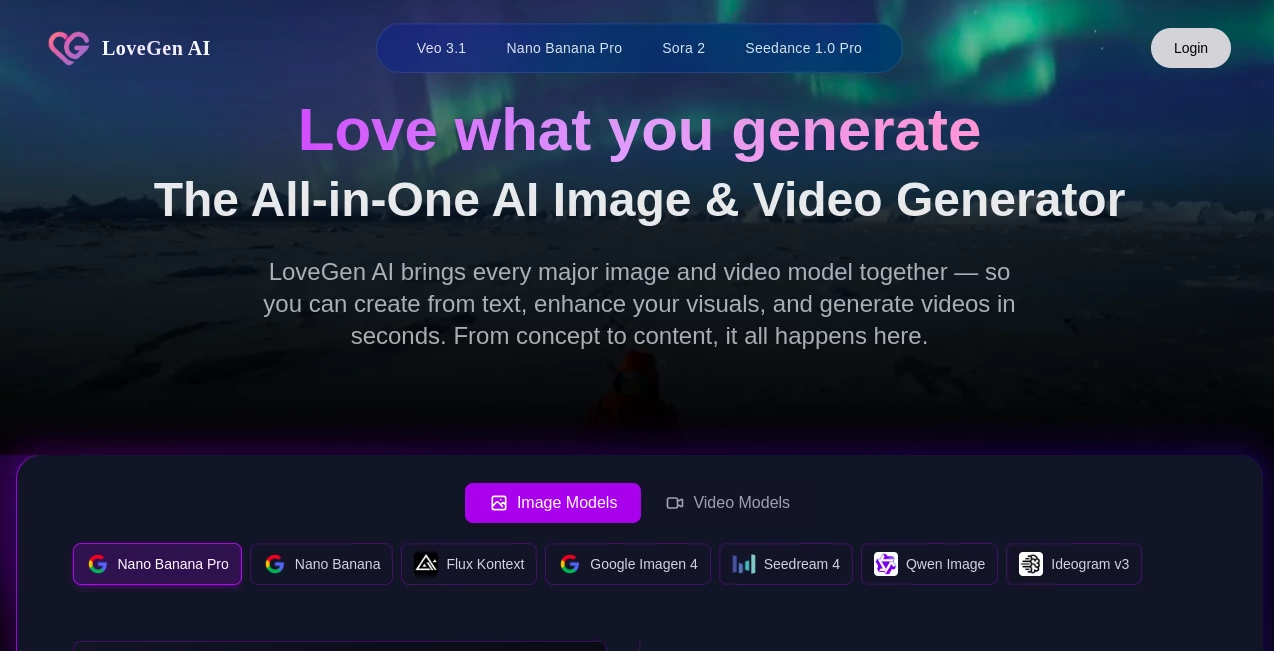Click the Login button
1274x651 pixels.
coord(1190,48)
